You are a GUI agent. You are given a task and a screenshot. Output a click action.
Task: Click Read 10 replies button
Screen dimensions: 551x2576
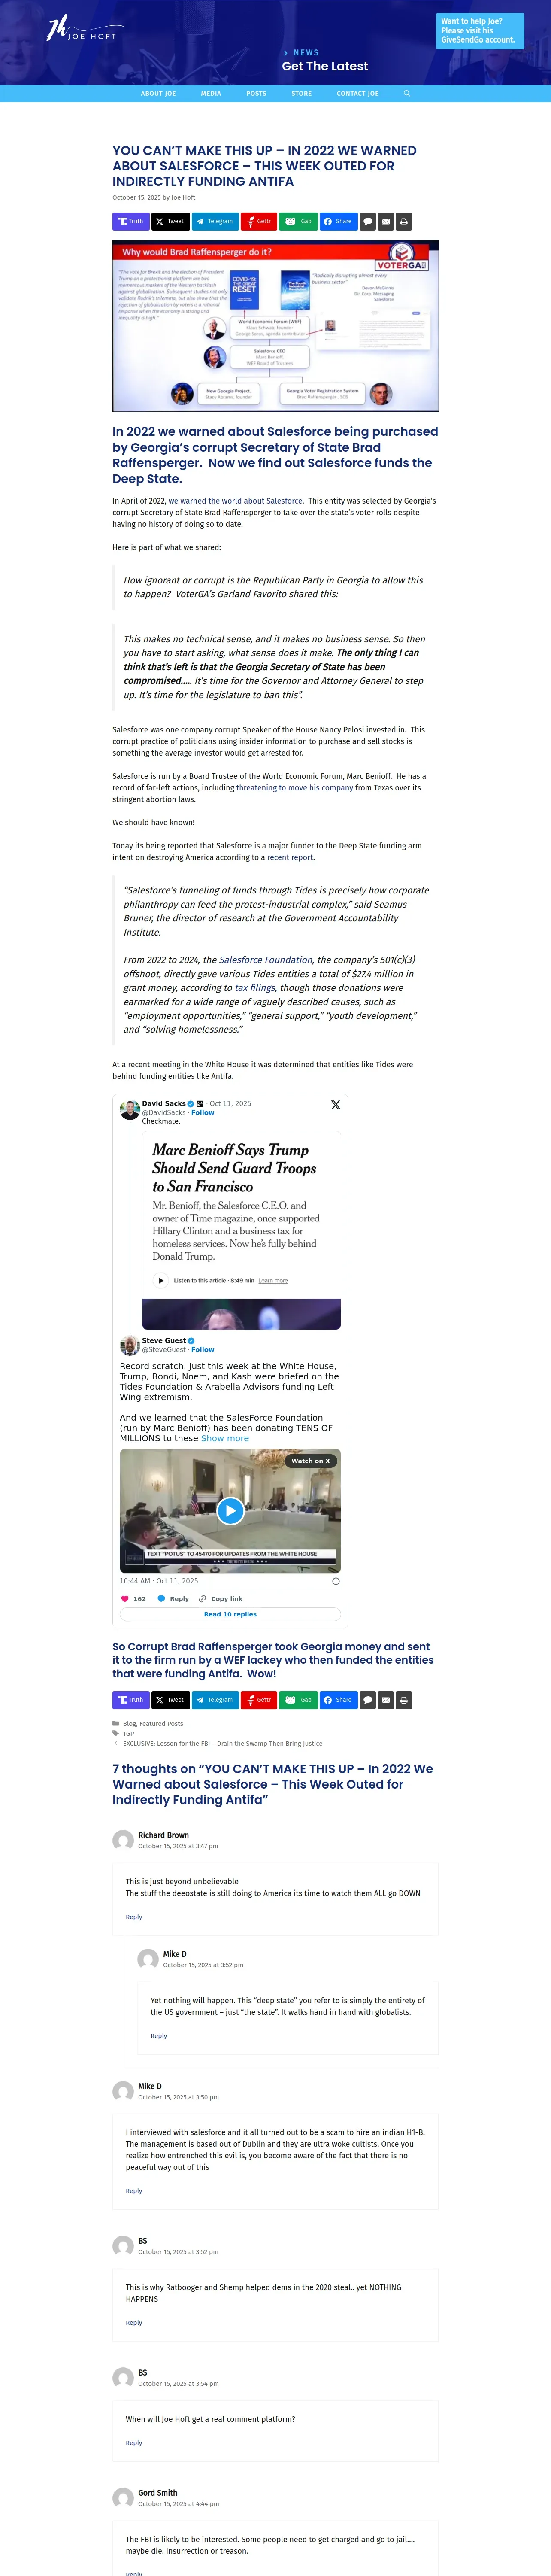[x=230, y=1614]
